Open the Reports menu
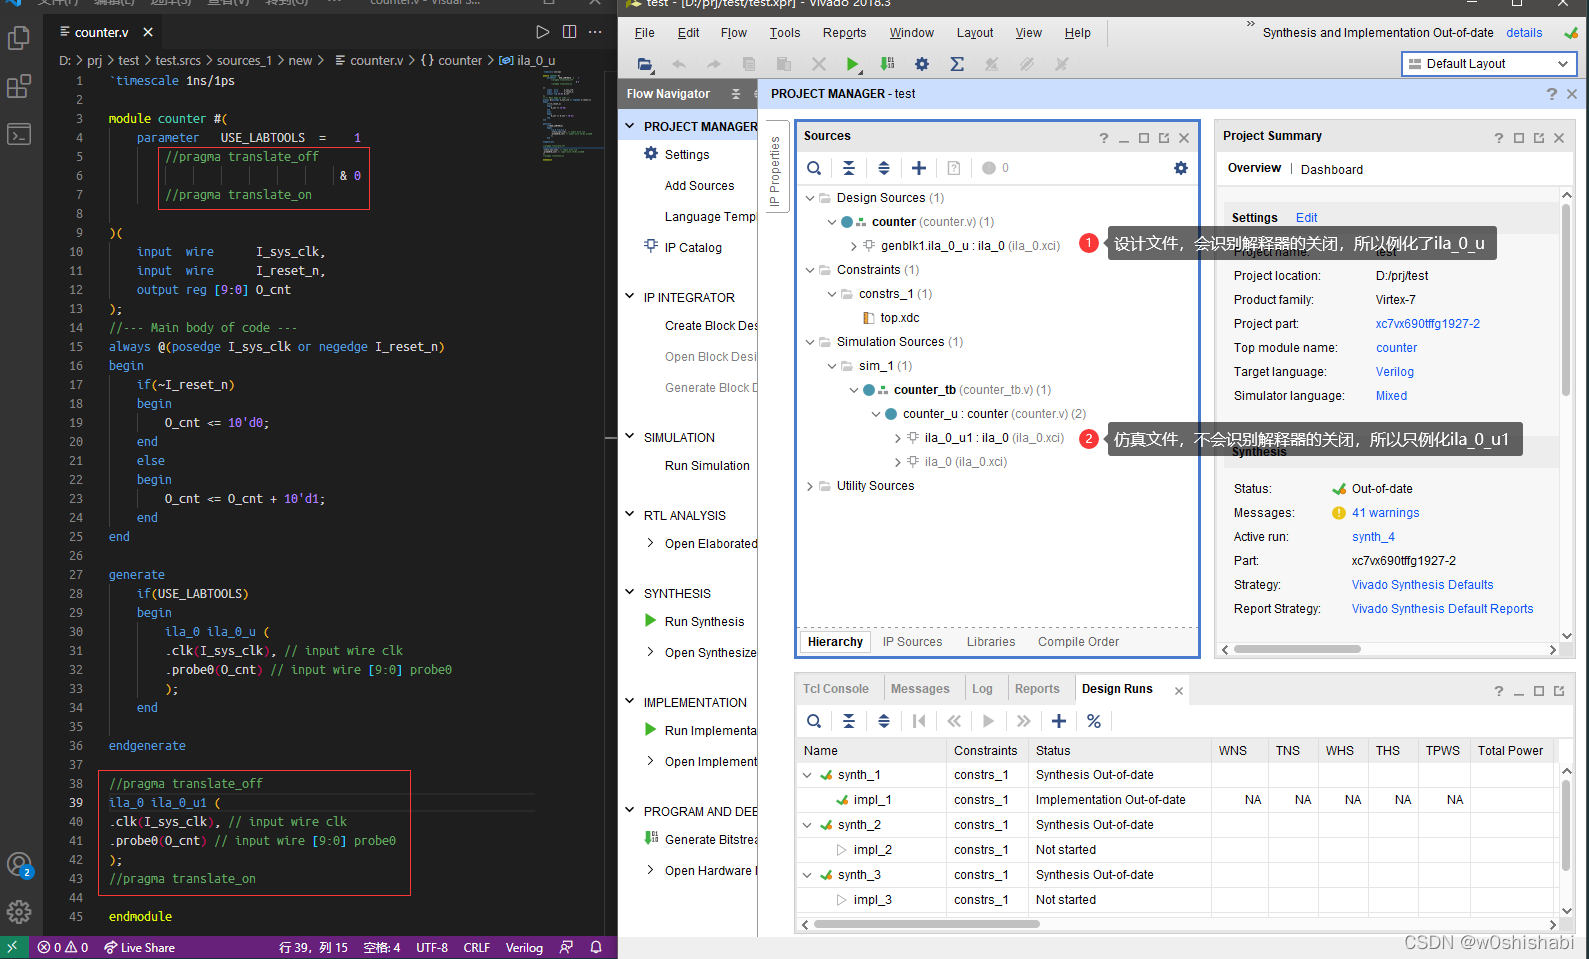 coord(844,33)
